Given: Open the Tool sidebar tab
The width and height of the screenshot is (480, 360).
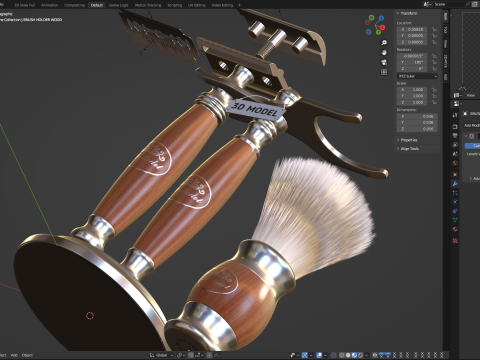Looking at the screenshot, I should click(445, 30).
